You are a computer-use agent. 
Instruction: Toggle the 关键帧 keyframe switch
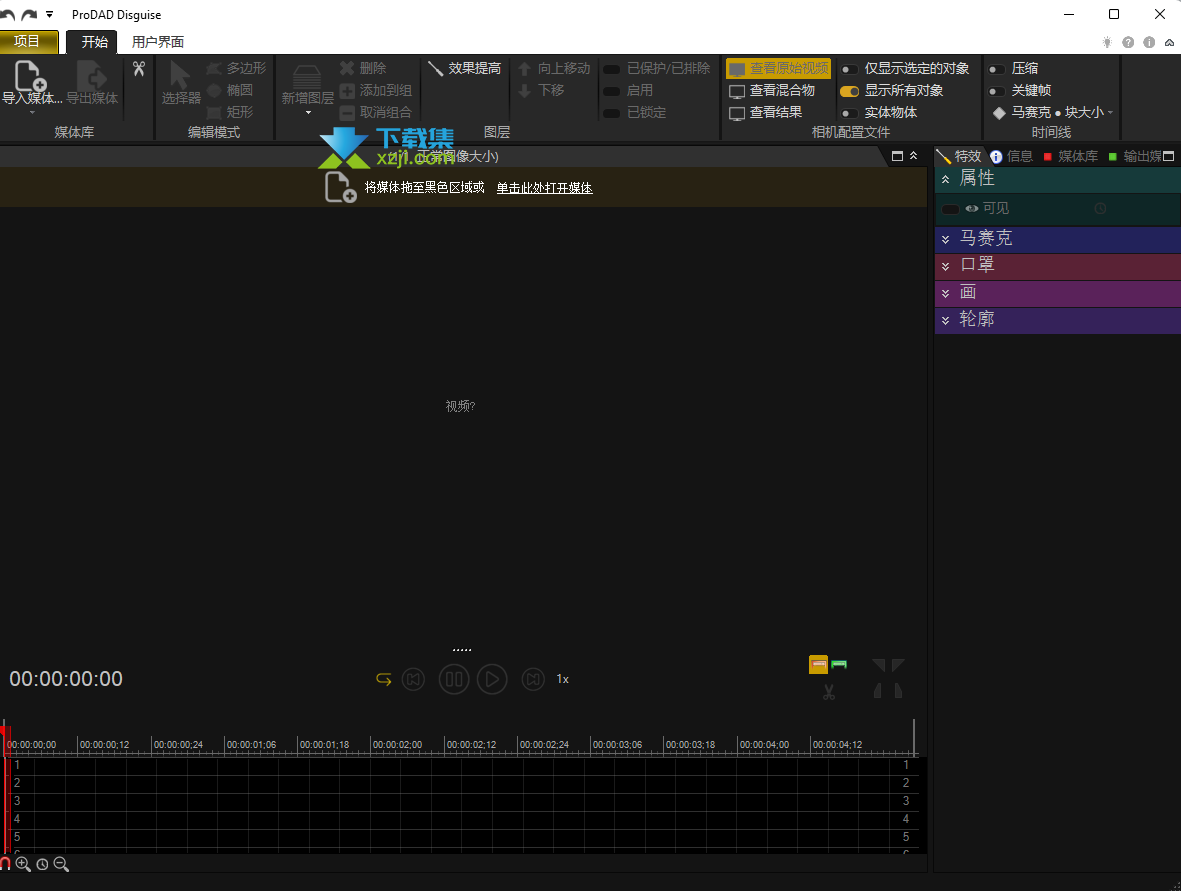pyautogui.click(x=996, y=91)
